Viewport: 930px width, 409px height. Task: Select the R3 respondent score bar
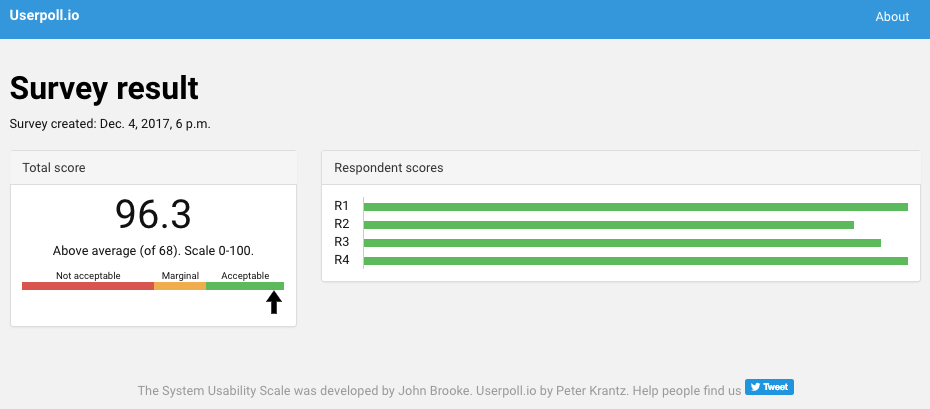coord(622,243)
